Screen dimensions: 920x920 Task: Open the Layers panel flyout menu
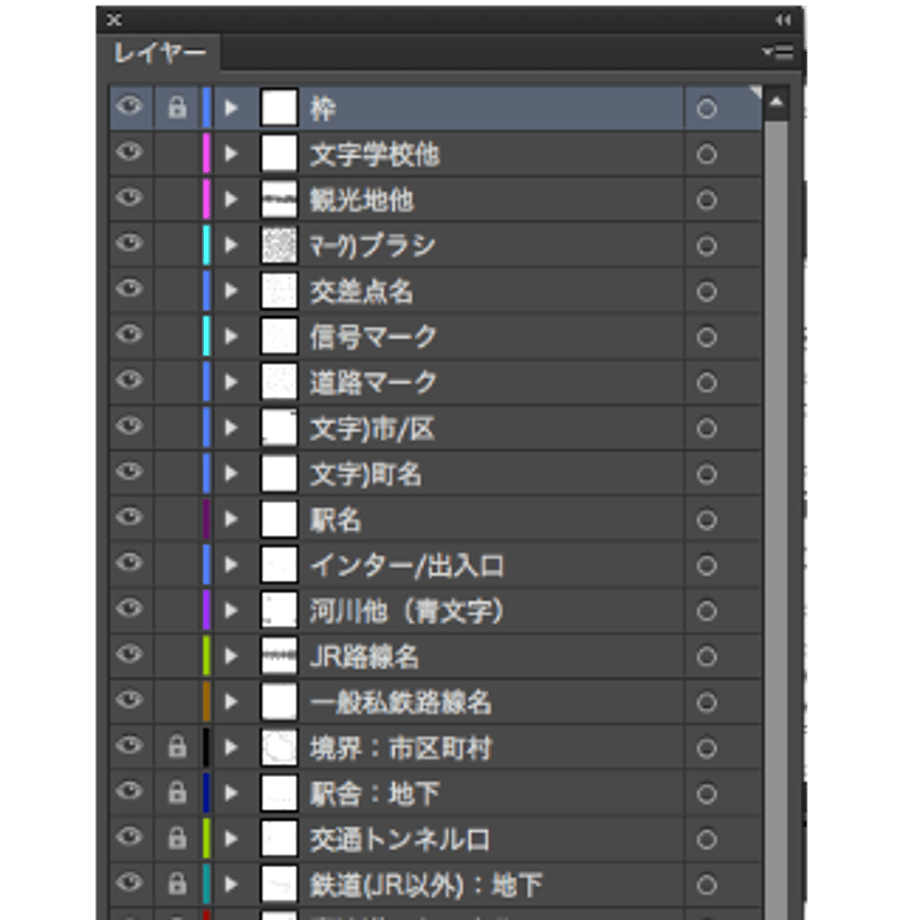coord(779,52)
